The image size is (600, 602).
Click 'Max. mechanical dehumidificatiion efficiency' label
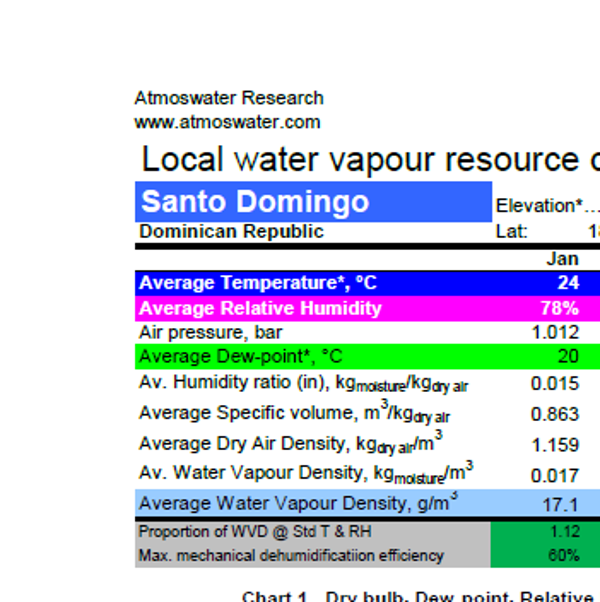[x=291, y=556]
